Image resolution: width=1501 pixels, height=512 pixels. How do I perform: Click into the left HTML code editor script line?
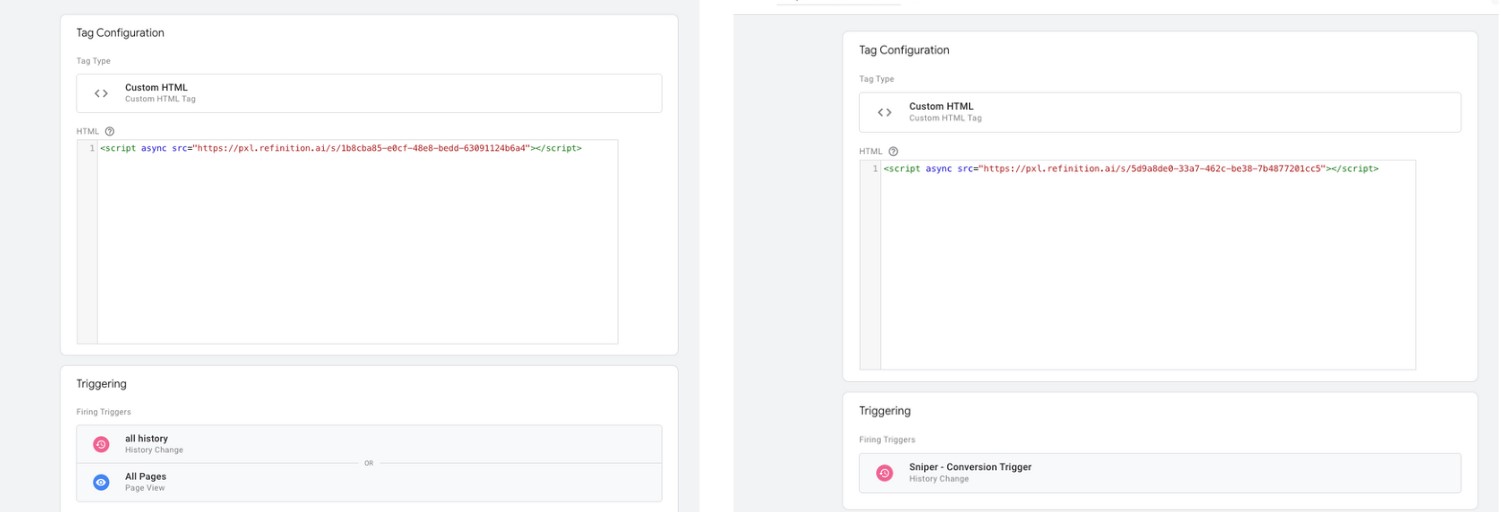pos(341,148)
